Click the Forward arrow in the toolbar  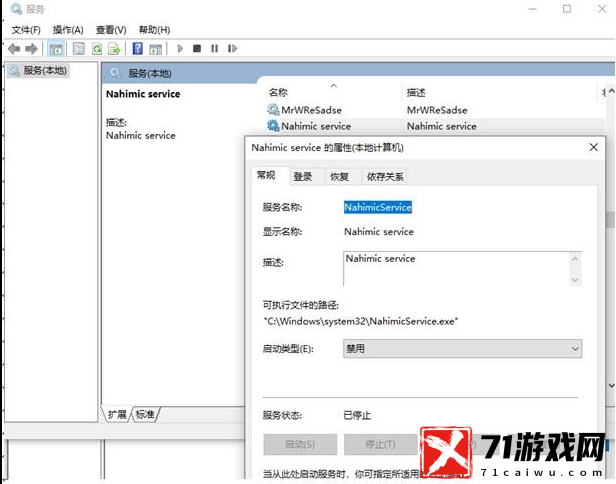tap(31, 49)
